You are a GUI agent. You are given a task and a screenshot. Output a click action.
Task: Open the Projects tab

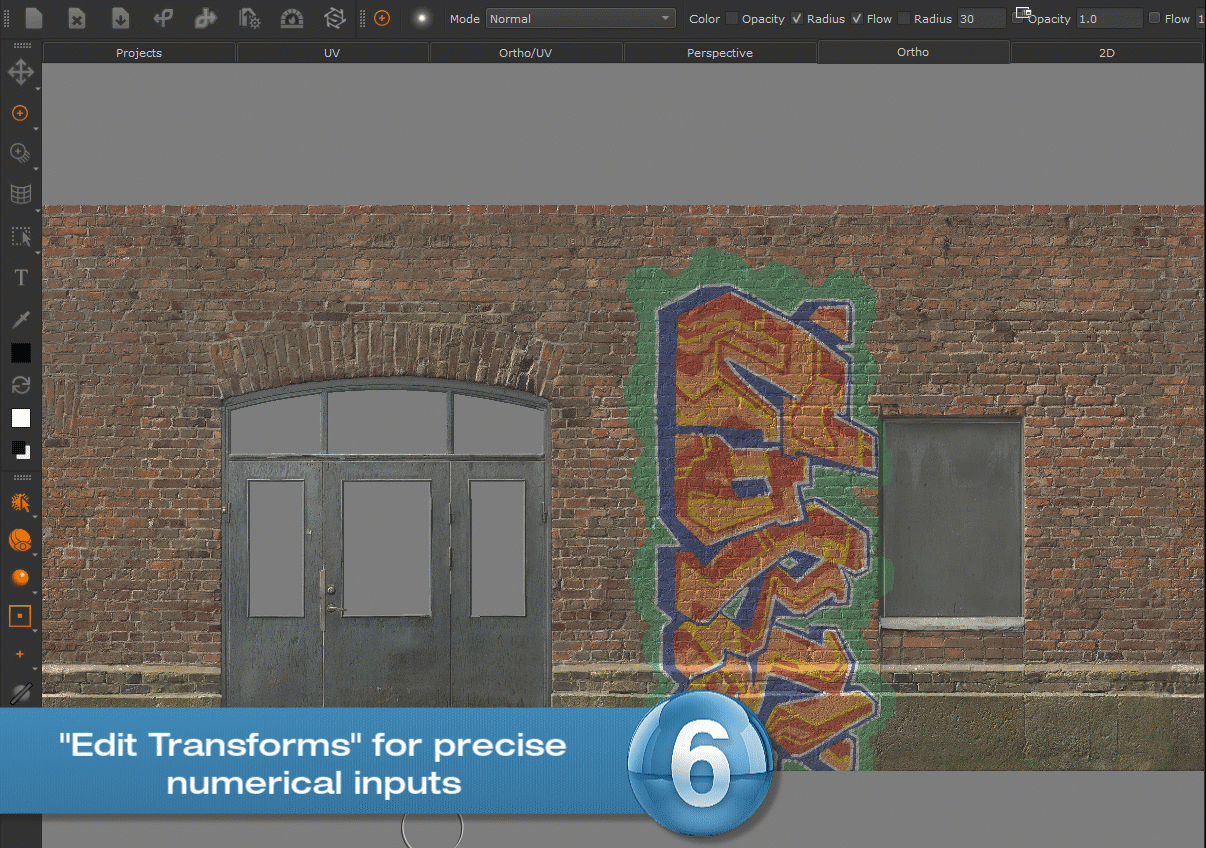coord(139,53)
